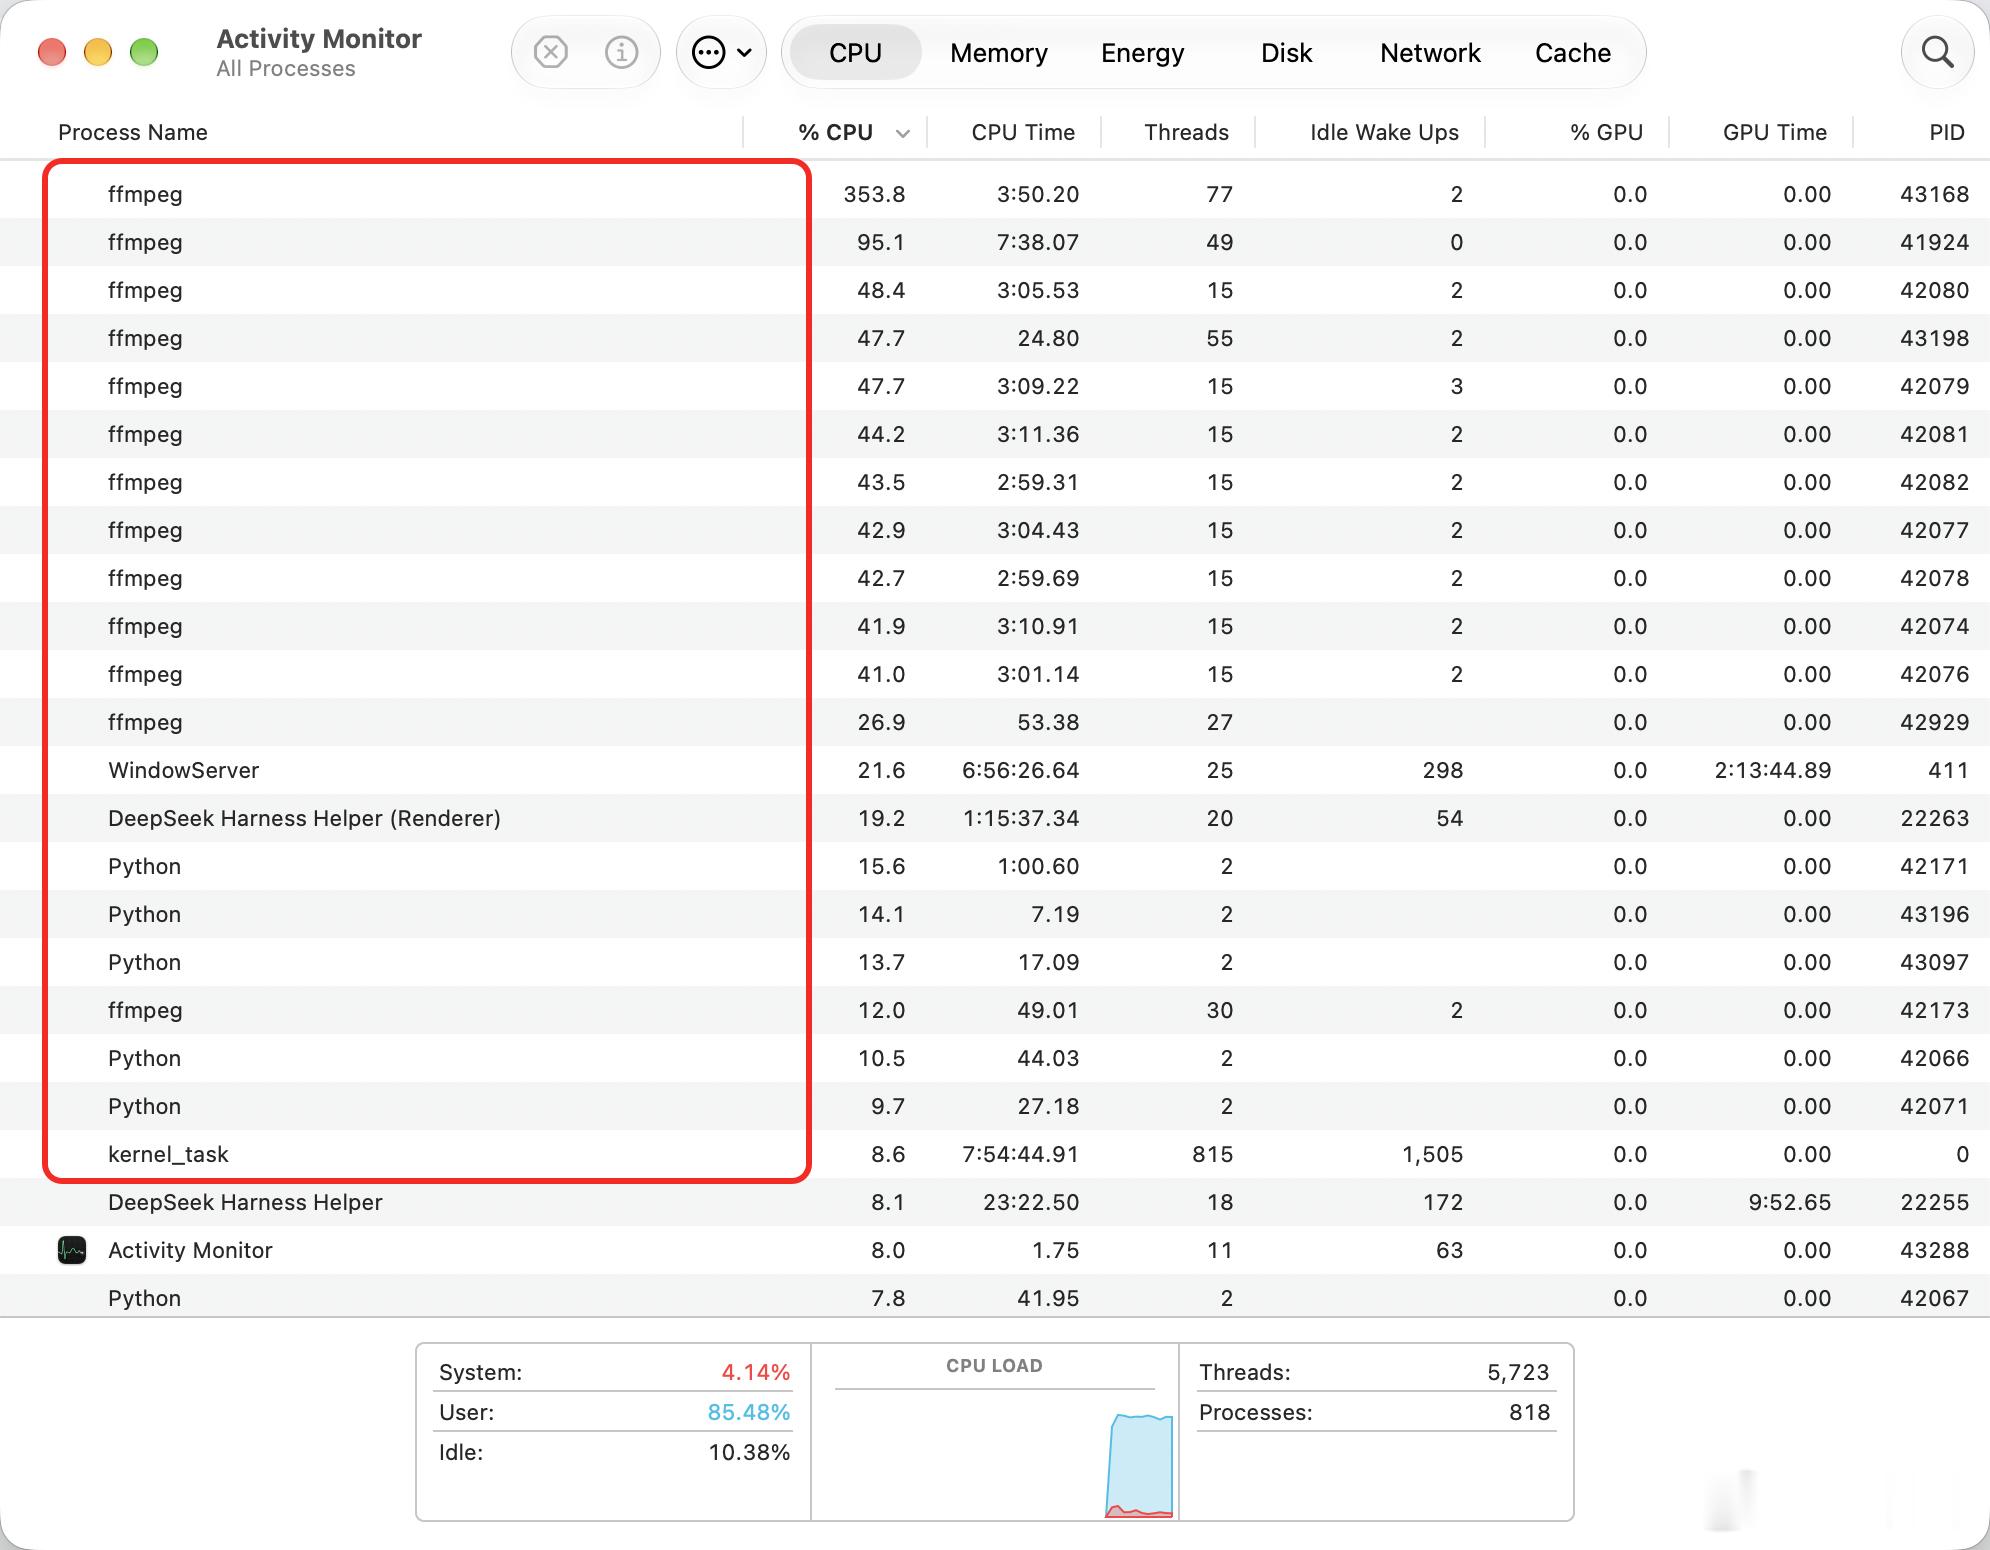Select DeepSeek Harness Helper (Renderer) row
This screenshot has height=1550, width=1990.
(995, 818)
